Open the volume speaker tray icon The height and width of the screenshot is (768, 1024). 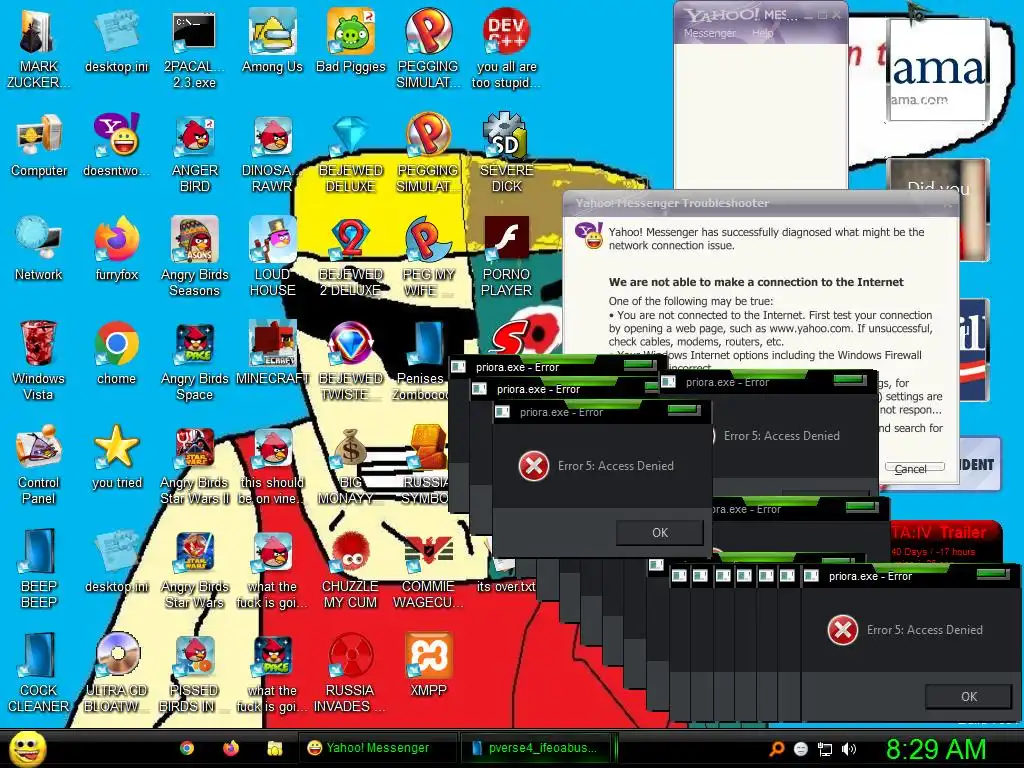point(849,749)
